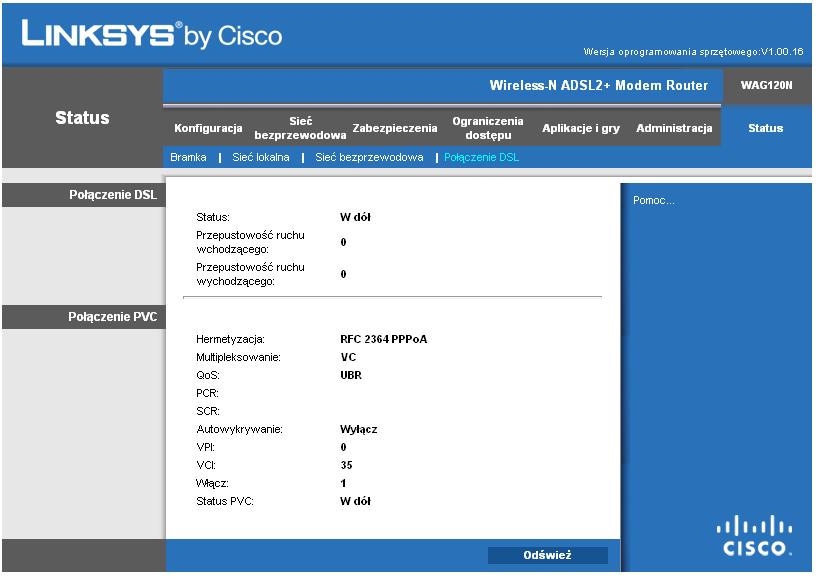Select the Ograniczenia dostępu tab
The width and height of the screenshot is (818, 577).
[x=488, y=128]
